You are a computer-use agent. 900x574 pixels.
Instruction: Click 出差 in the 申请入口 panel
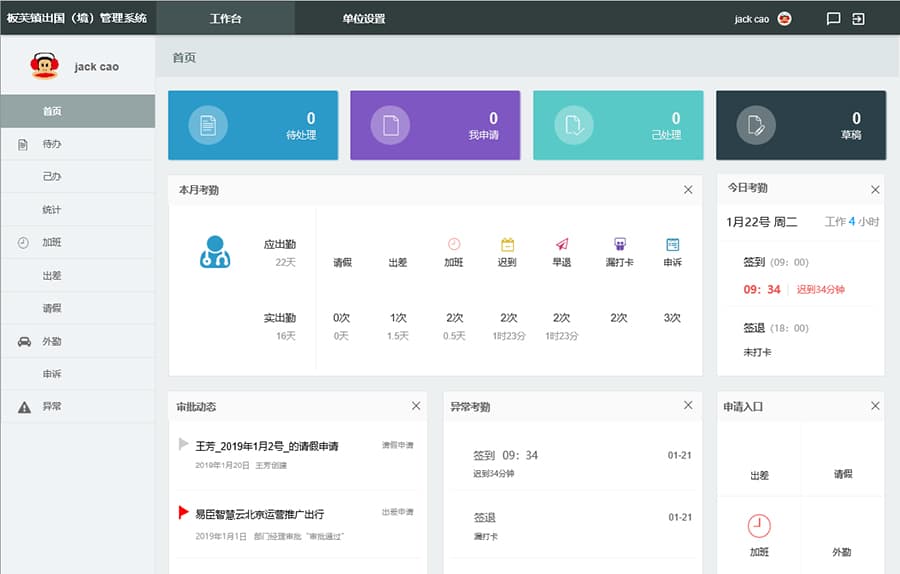click(x=759, y=475)
